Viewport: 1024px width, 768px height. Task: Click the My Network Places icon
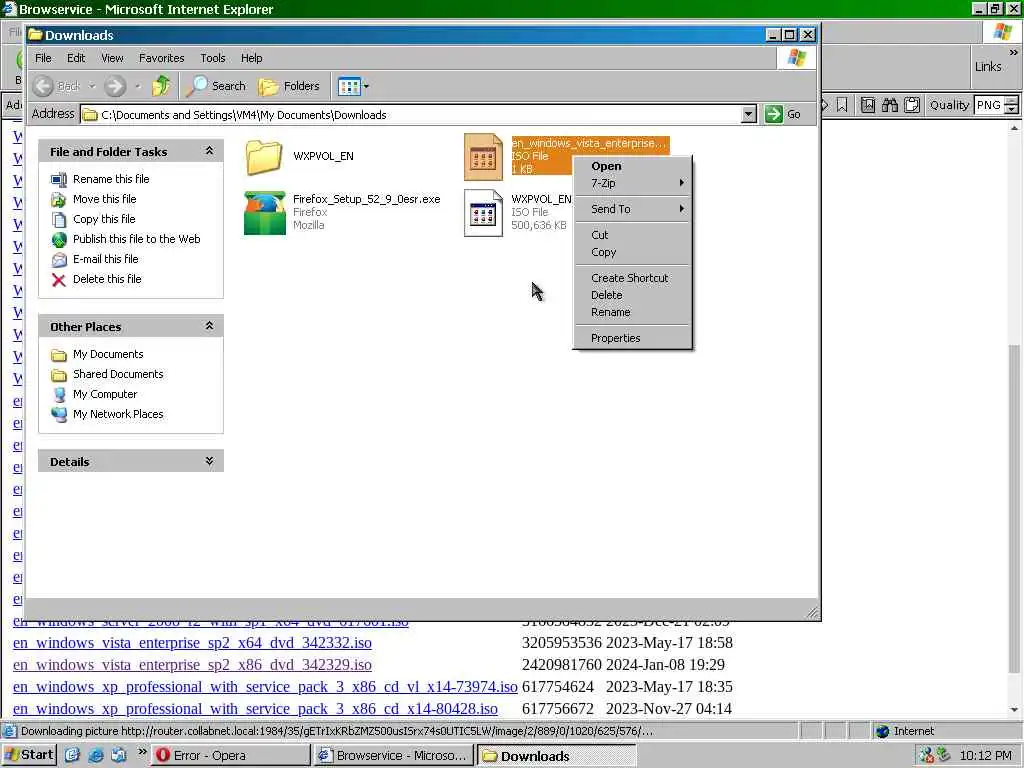click(x=59, y=415)
